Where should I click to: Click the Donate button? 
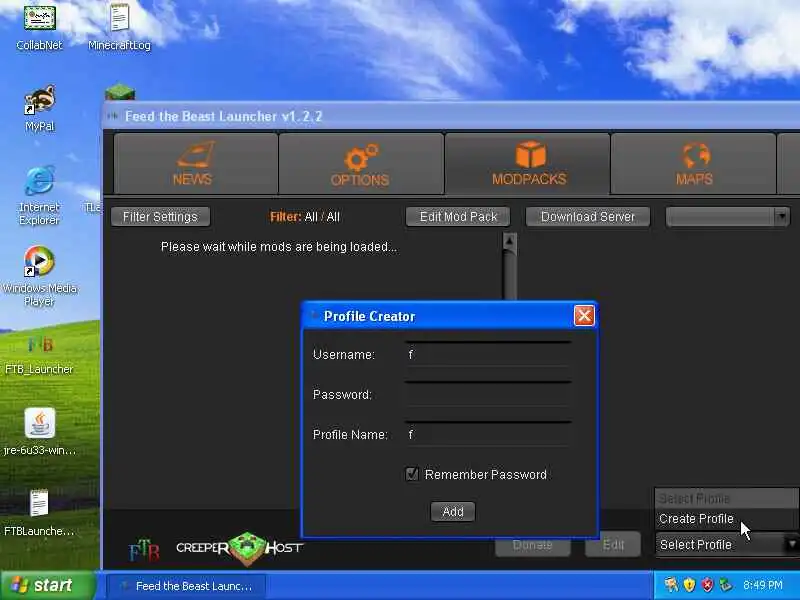click(x=532, y=545)
